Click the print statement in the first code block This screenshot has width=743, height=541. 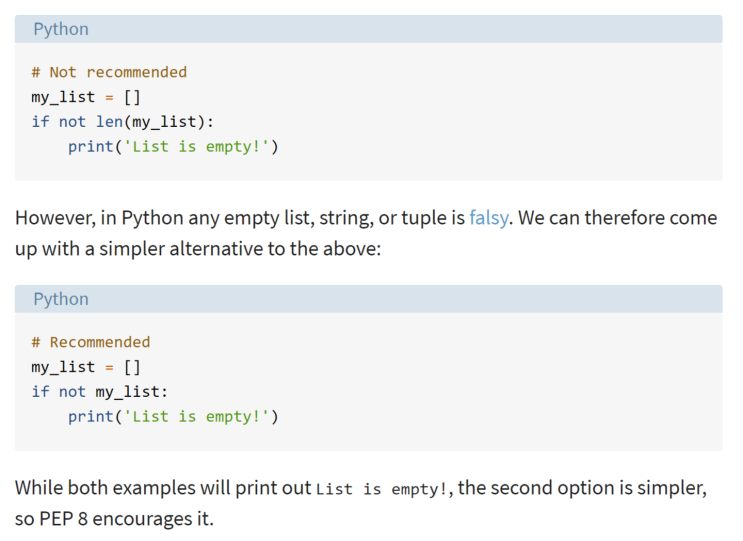tap(173, 147)
